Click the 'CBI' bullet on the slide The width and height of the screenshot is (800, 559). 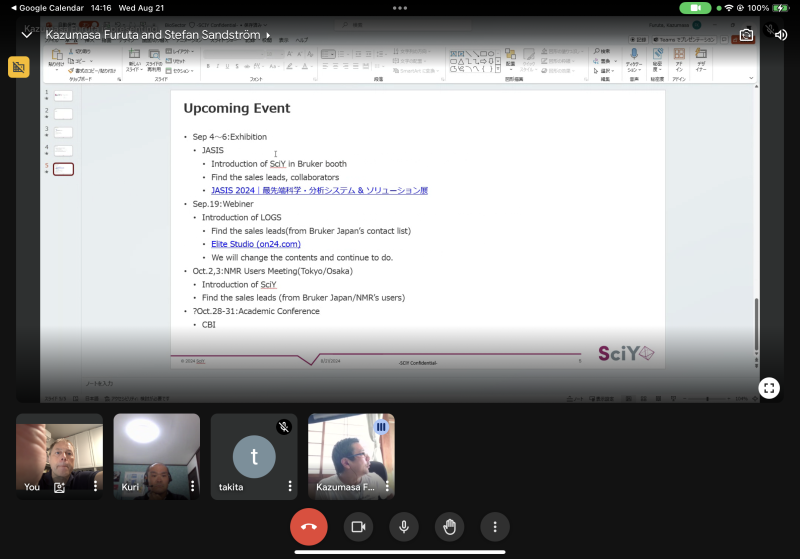point(209,324)
